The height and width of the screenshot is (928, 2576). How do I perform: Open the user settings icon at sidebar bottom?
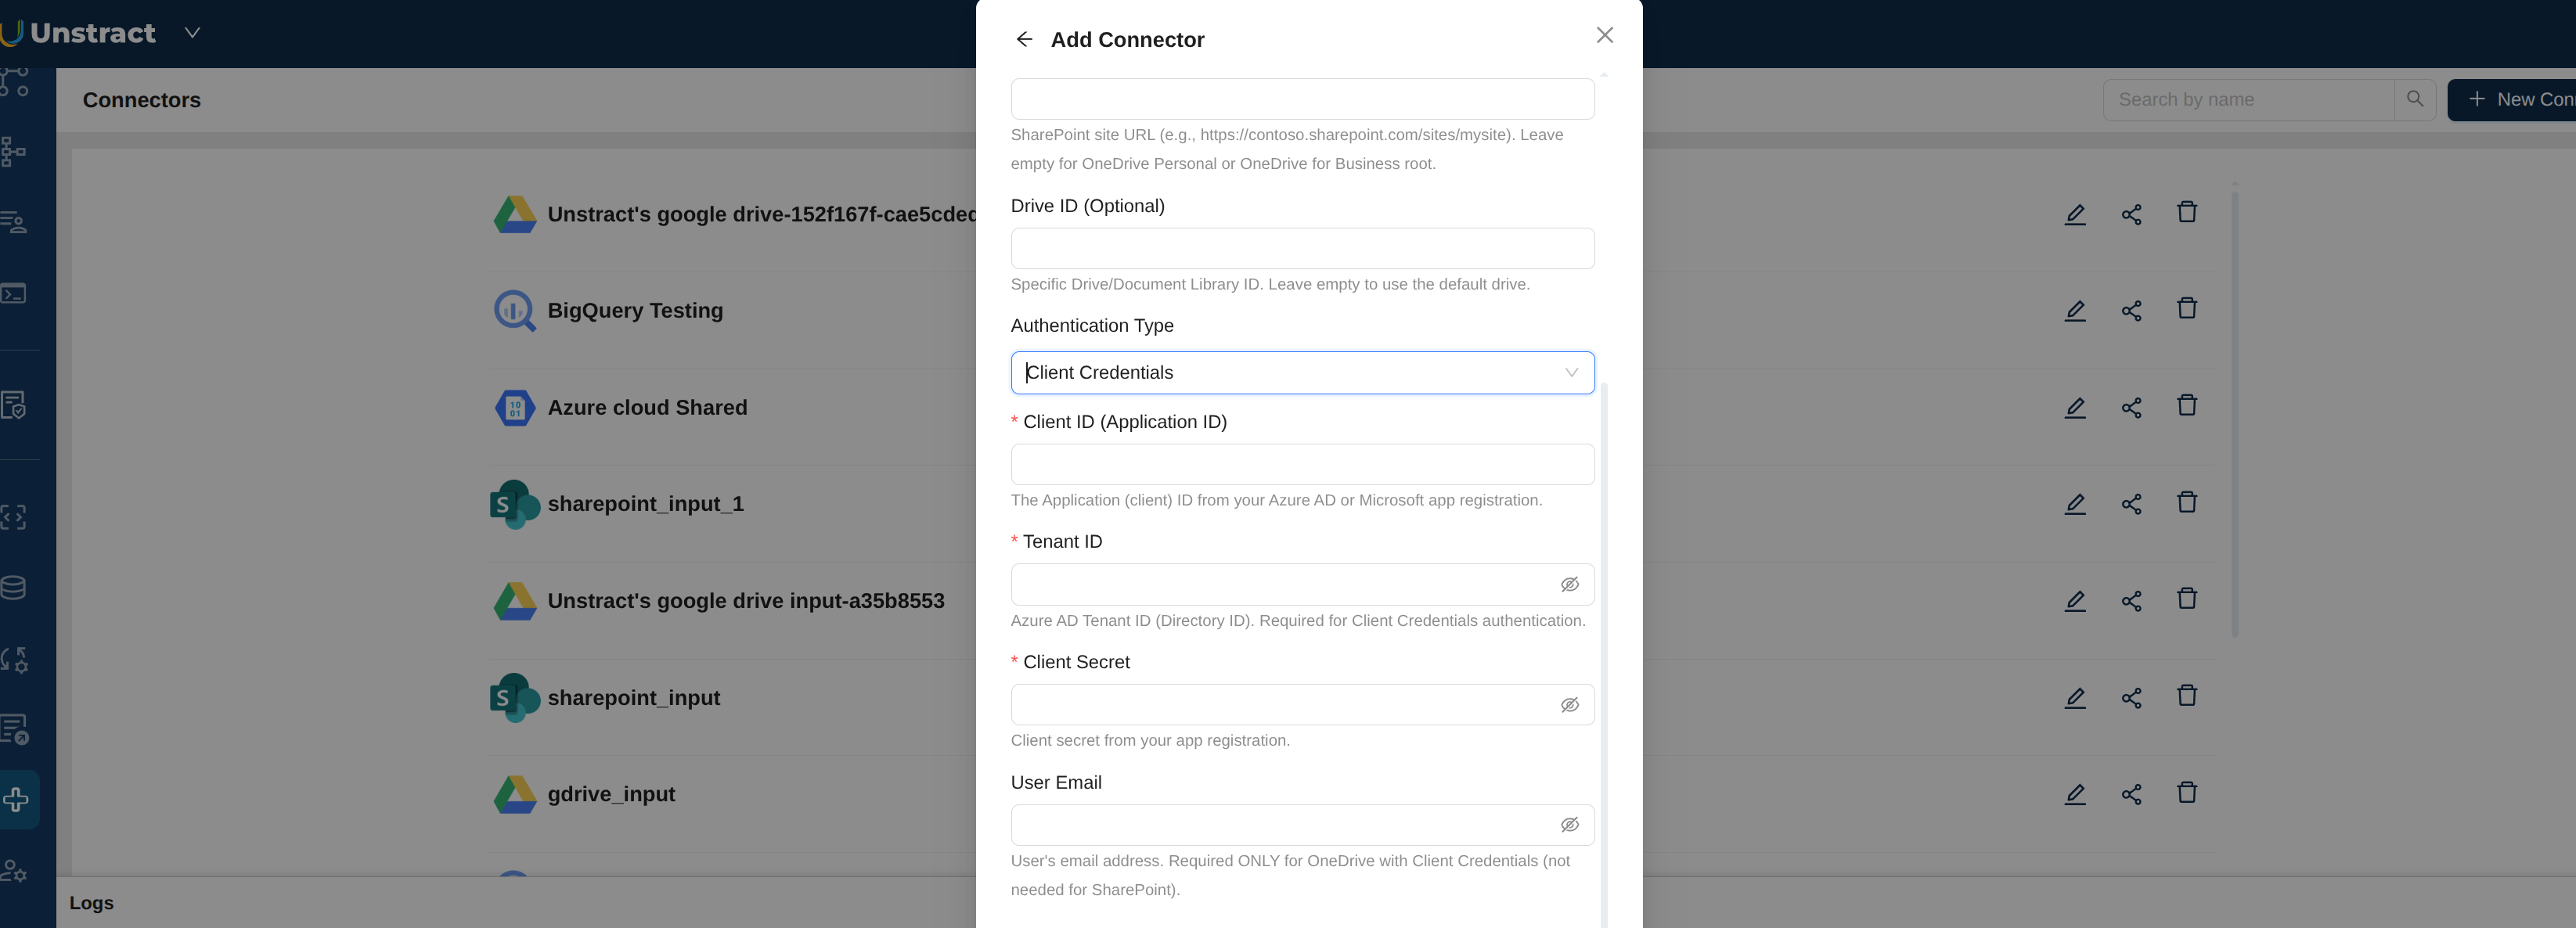[x=15, y=871]
